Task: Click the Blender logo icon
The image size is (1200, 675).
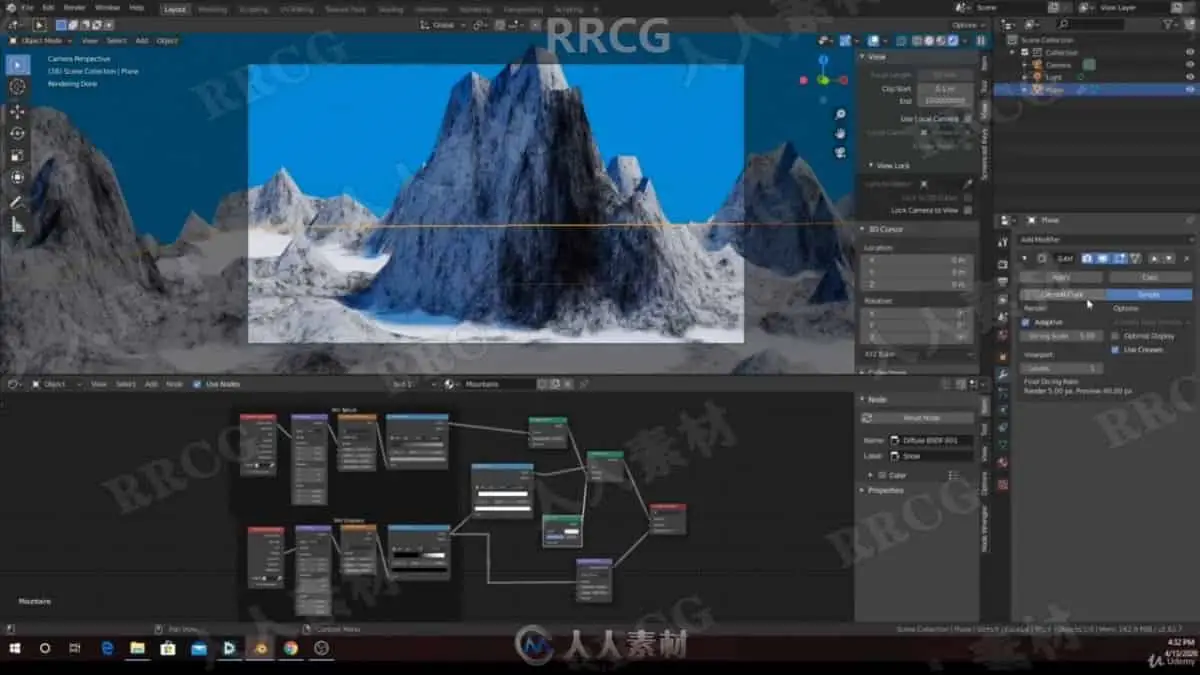Action: click(10, 7)
